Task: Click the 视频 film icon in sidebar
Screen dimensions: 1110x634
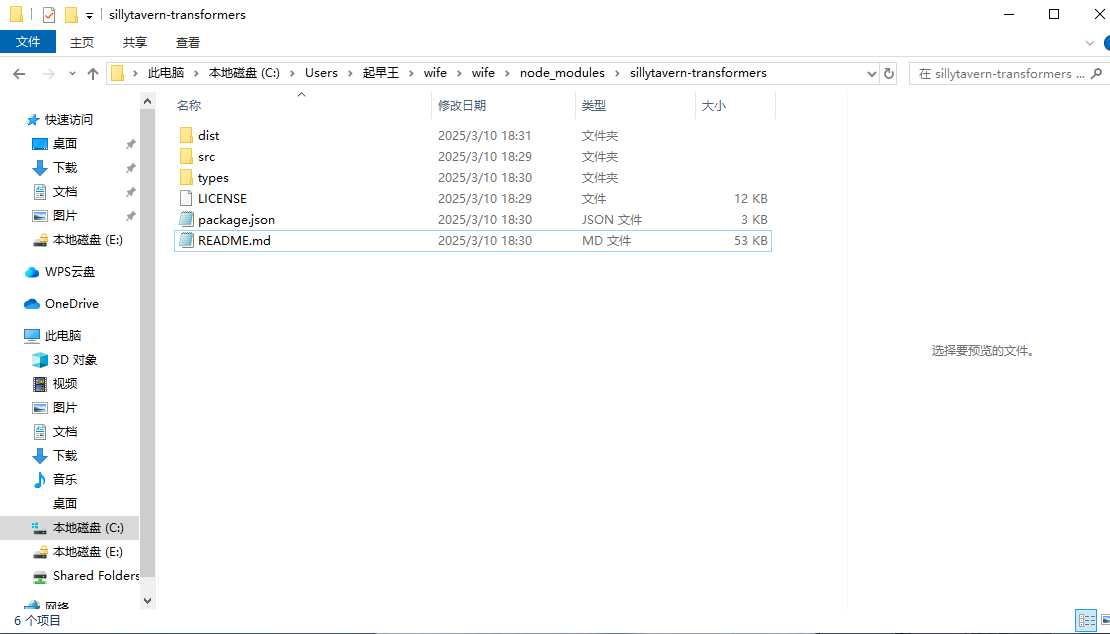Action: tap(40, 384)
